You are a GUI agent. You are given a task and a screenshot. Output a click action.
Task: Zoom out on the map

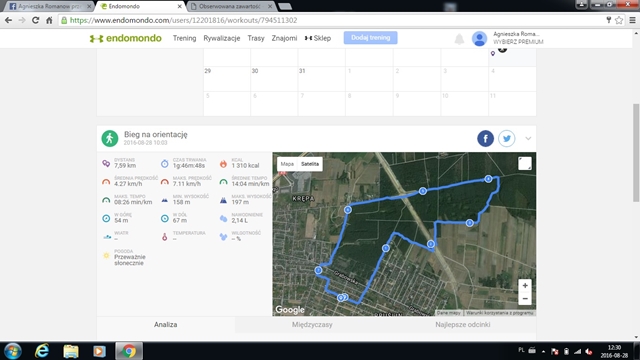click(525, 299)
